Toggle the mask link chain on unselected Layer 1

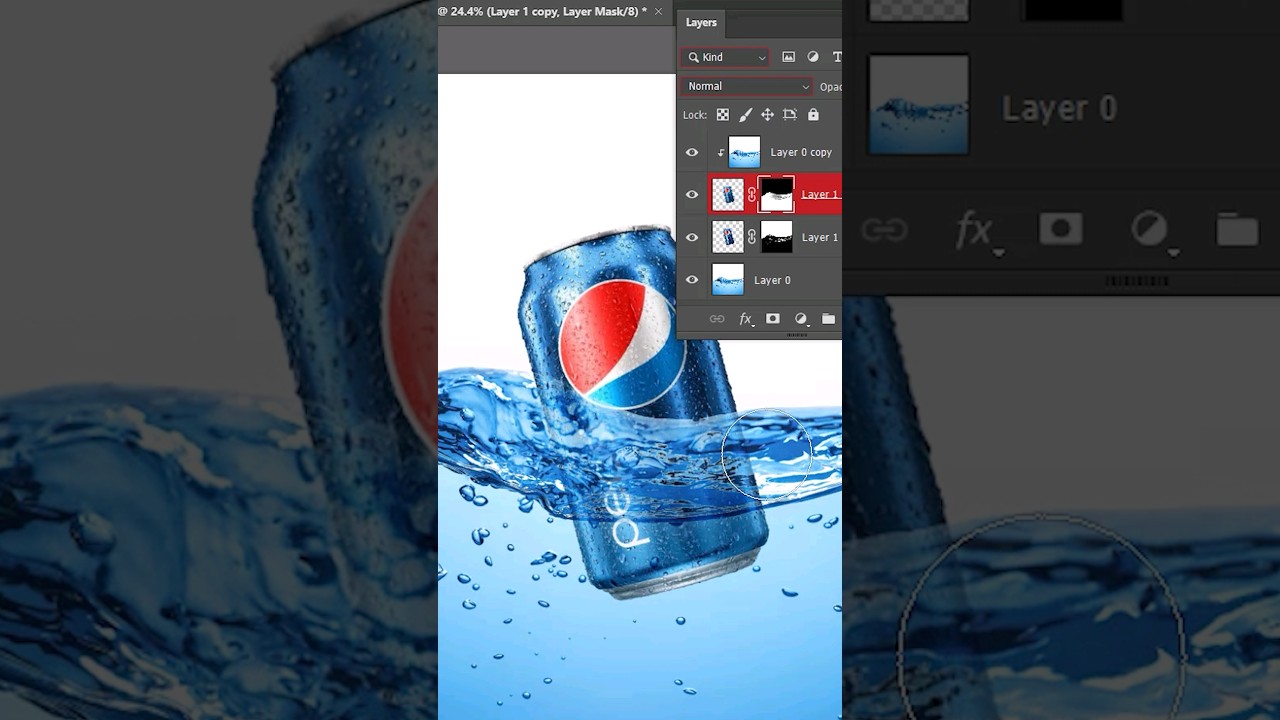coord(752,238)
